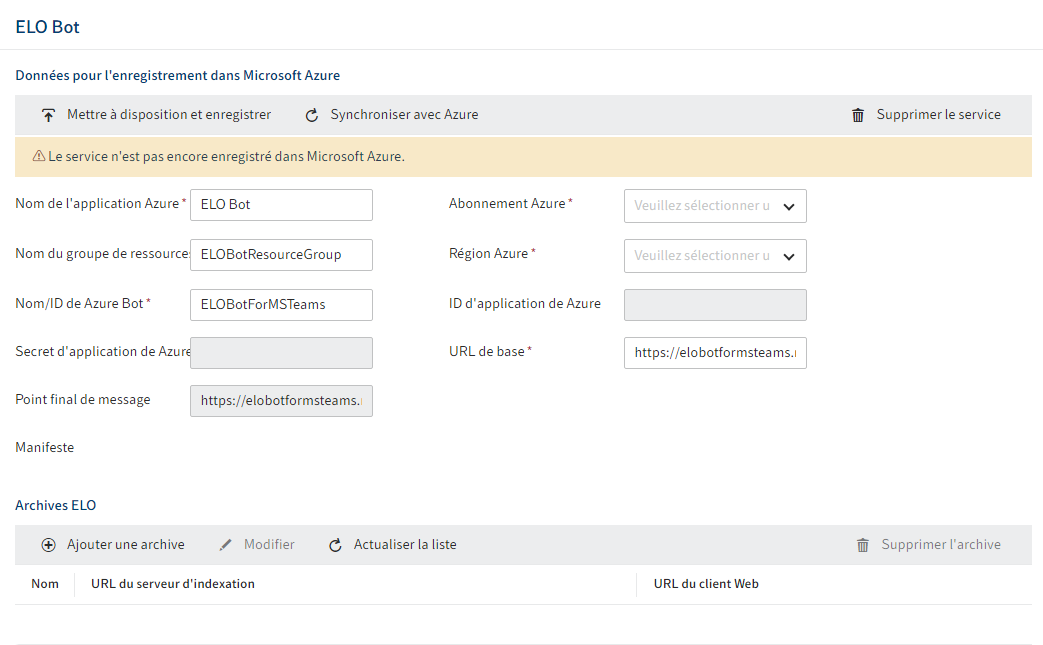Click Modifier label in archive toolbar
This screenshot has width=1043, height=645.
[x=269, y=545]
